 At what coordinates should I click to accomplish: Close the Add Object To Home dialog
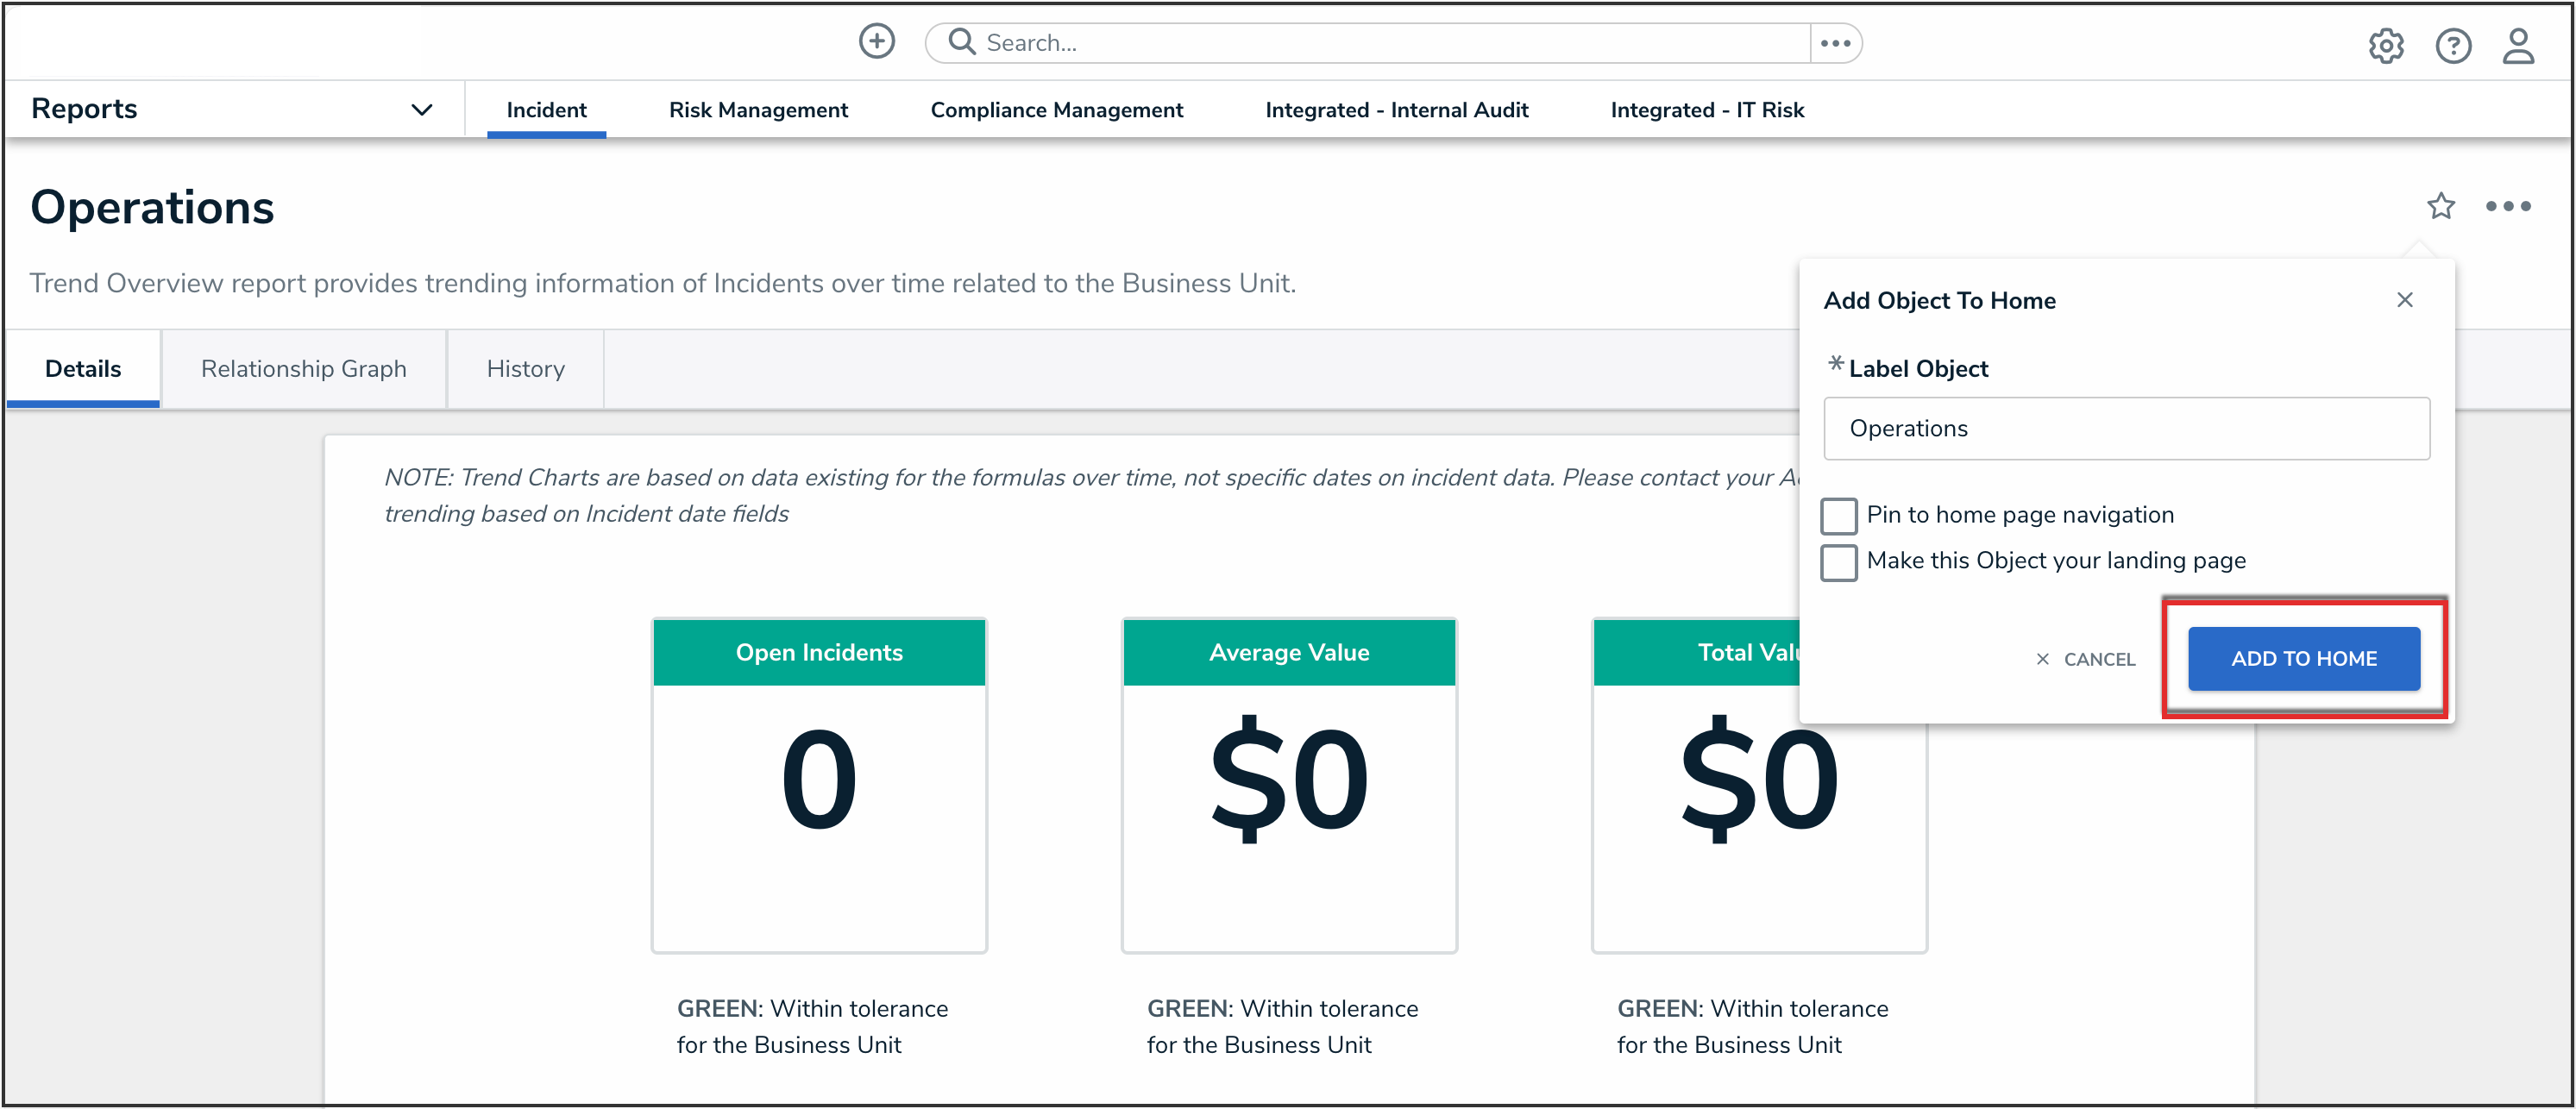(2404, 300)
